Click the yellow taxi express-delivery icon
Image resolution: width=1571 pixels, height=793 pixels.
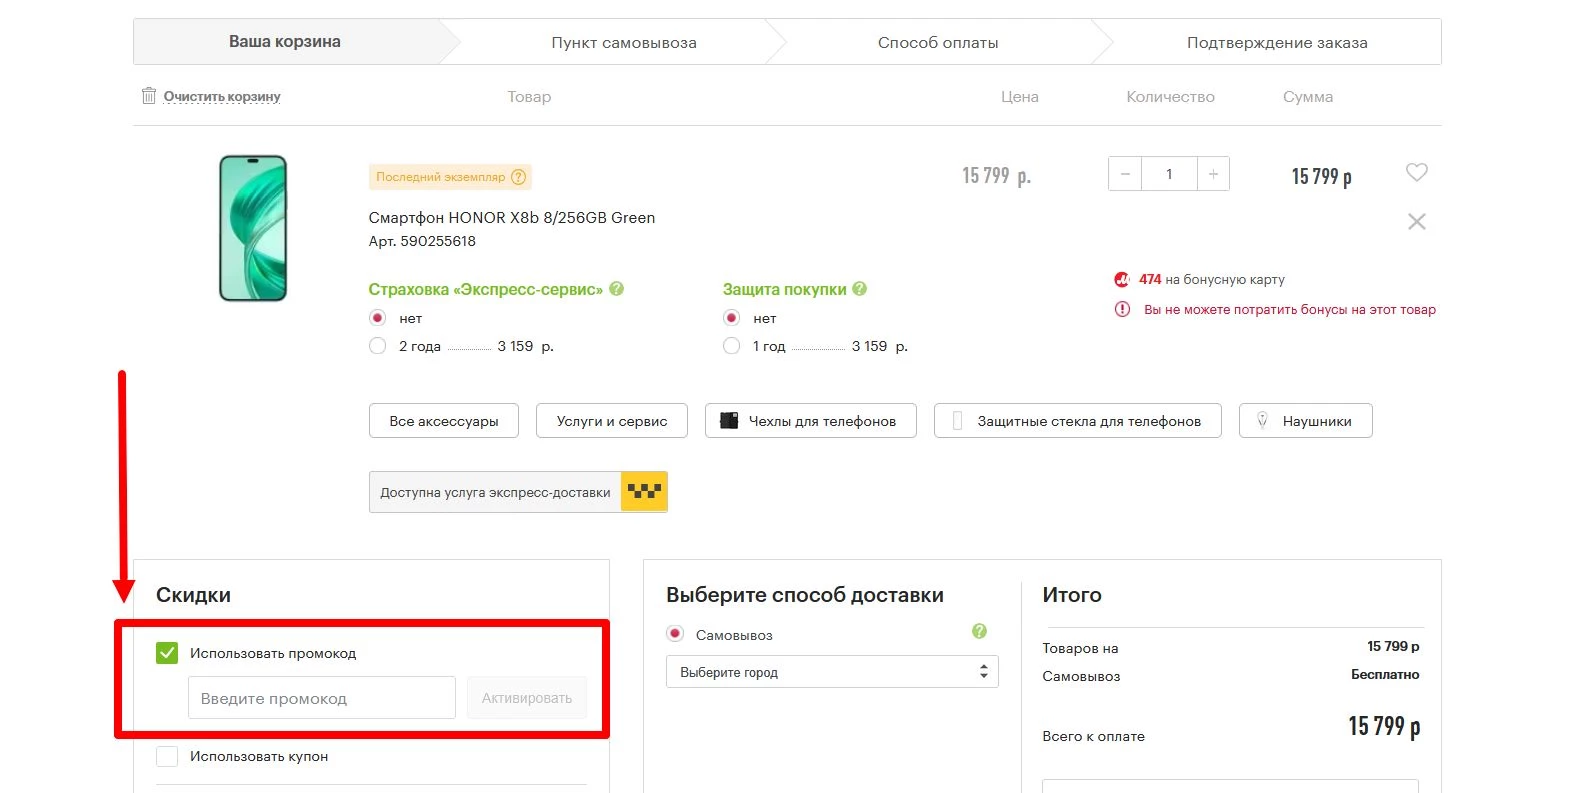644,492
